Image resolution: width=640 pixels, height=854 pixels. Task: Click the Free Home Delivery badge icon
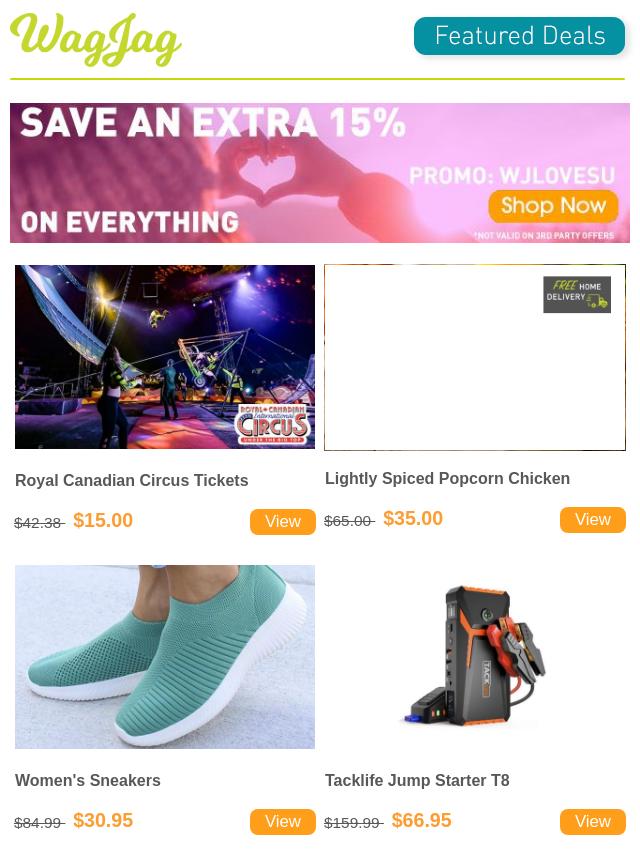(577, 295)
